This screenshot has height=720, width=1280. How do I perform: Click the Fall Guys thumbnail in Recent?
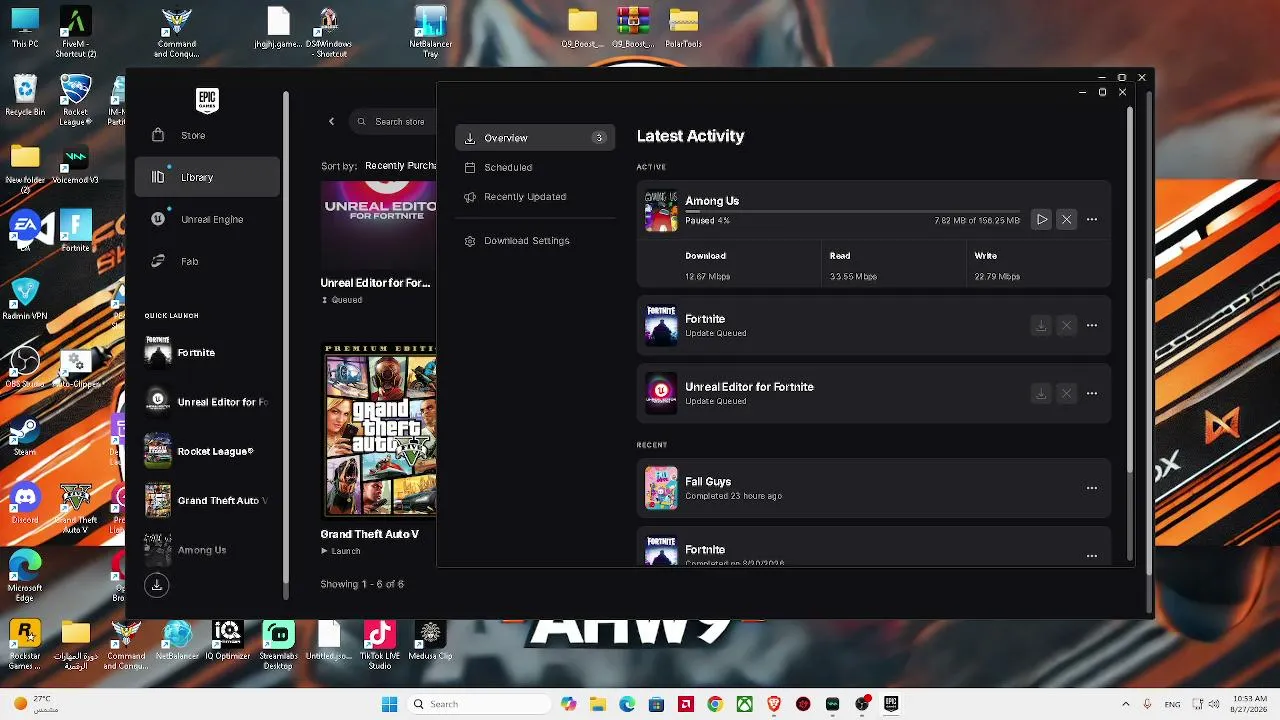(x=661, y=488)
